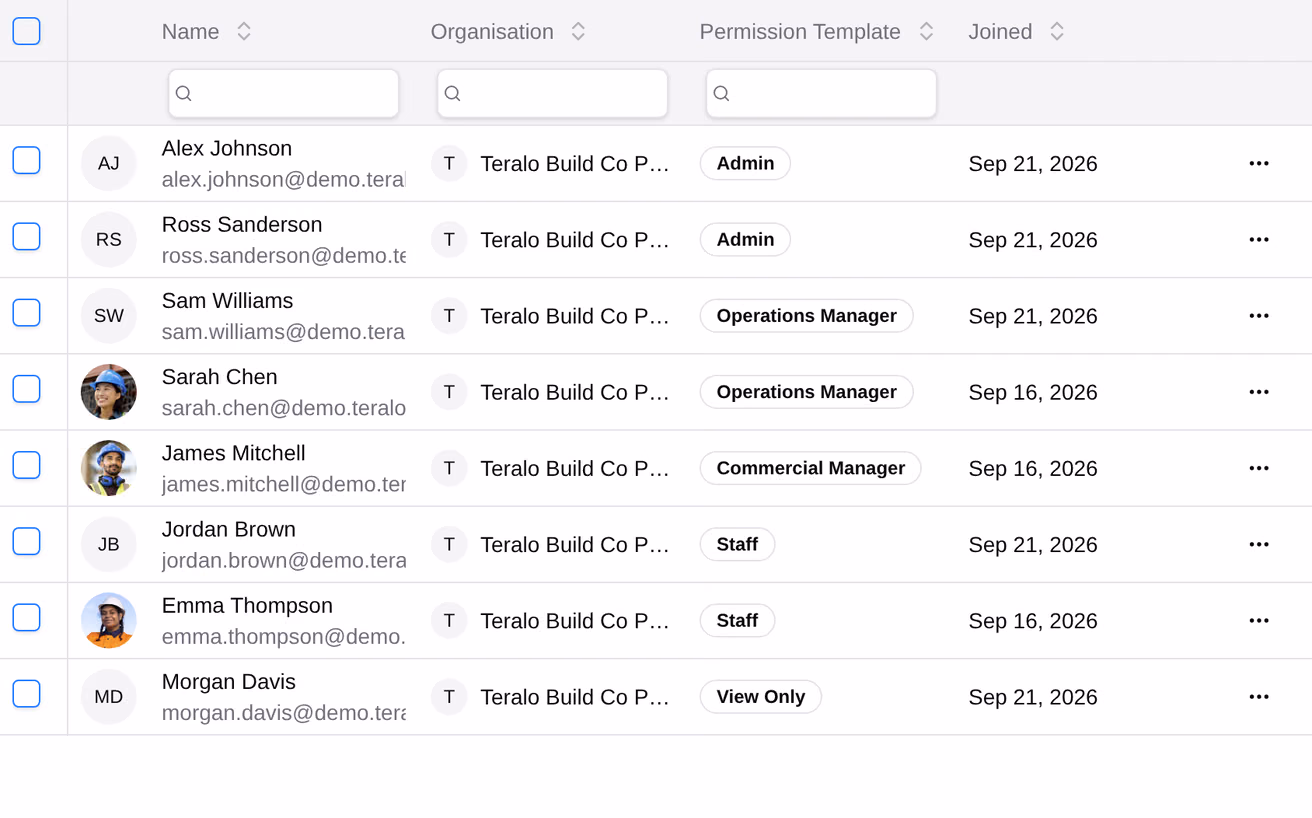Viewport: 1312px width, 818px height.
Task: Select the Morgan Davis row checkbox
Action: point(27,693)
